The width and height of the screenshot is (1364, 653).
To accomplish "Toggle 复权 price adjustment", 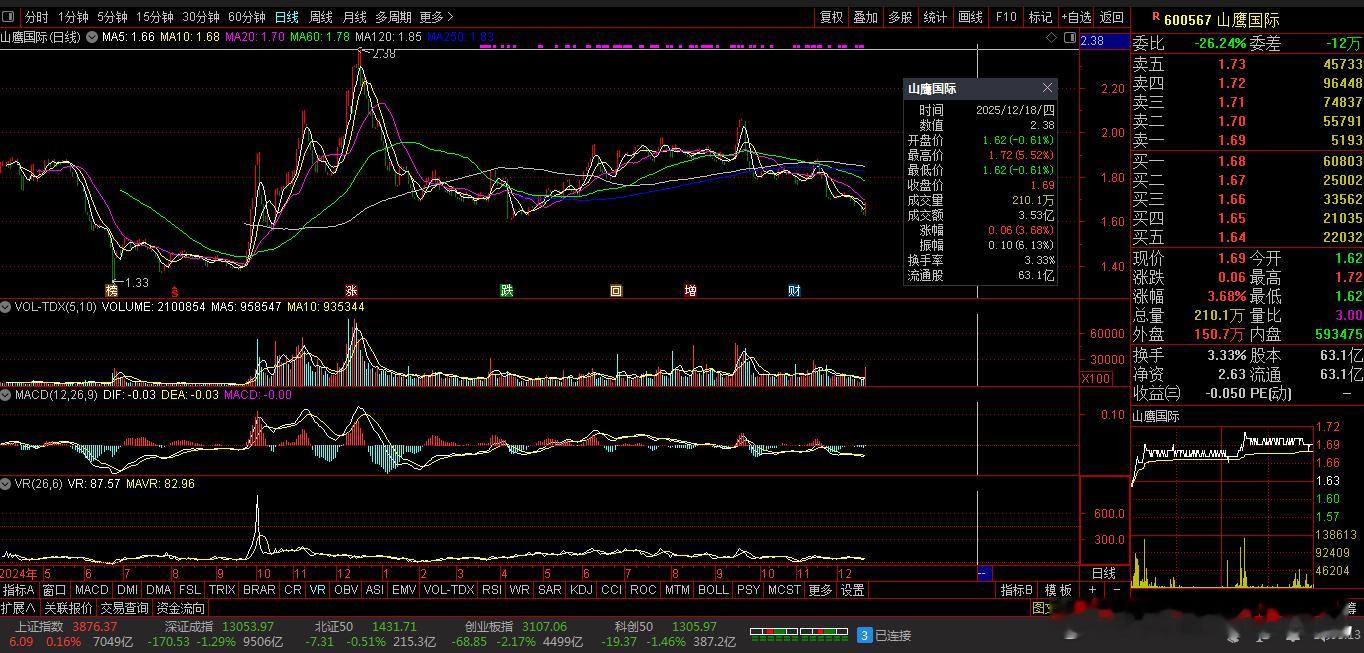I will tap(831, 17).
